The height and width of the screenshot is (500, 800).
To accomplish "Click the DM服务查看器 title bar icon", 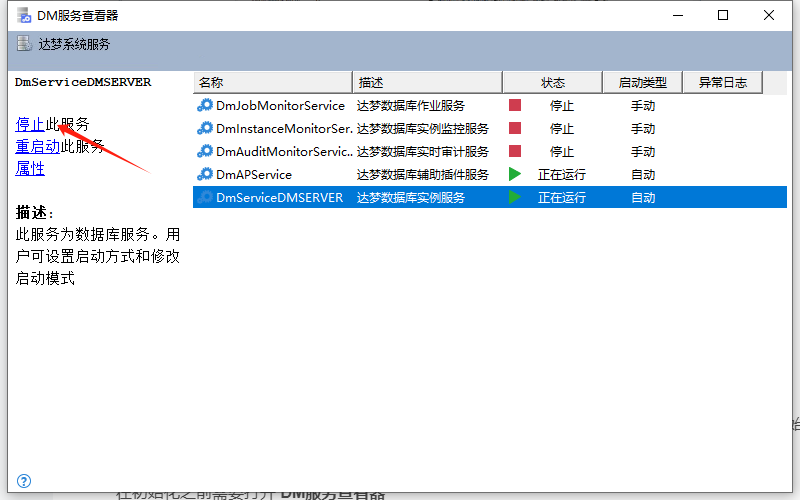I will [x=24, y=16].
